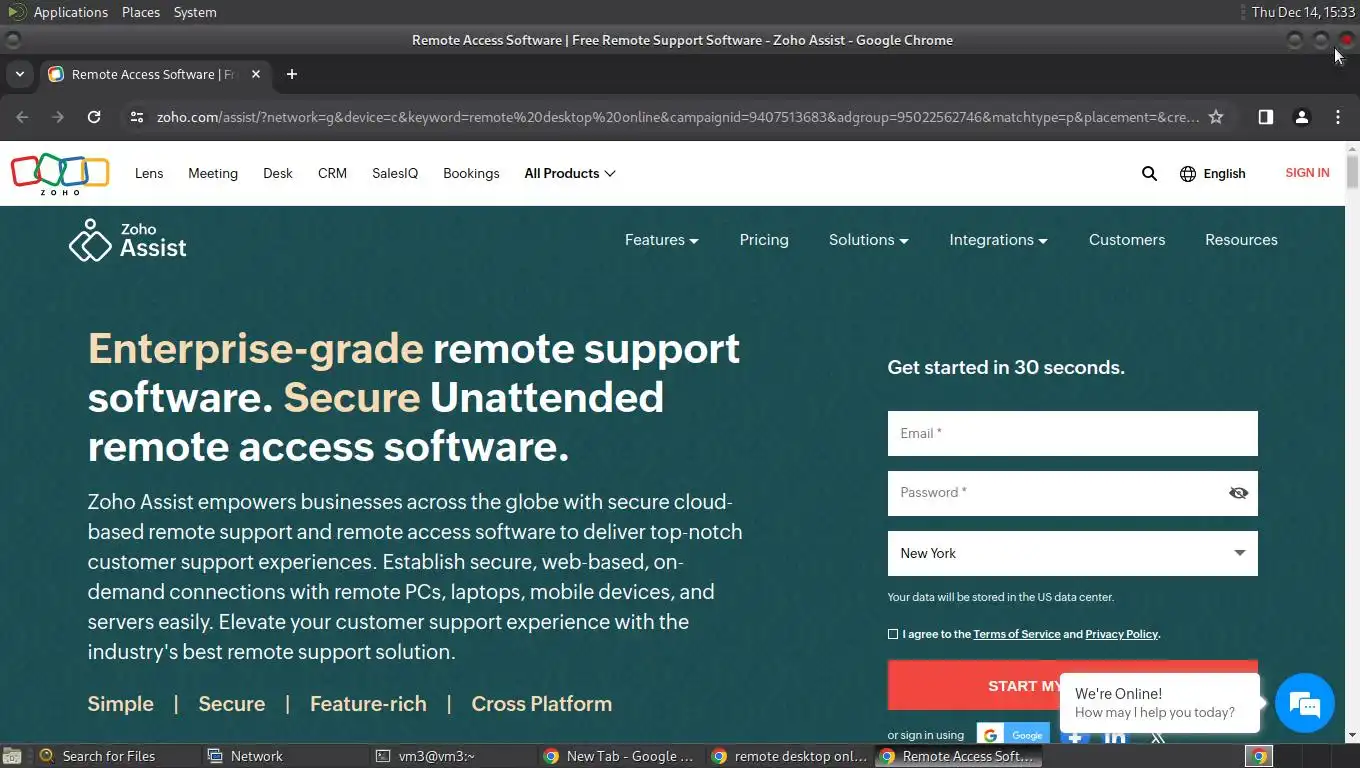Open the Zoho Assist logo link
This screenshot has height=768, width=1360.
[x=127, y=240]
